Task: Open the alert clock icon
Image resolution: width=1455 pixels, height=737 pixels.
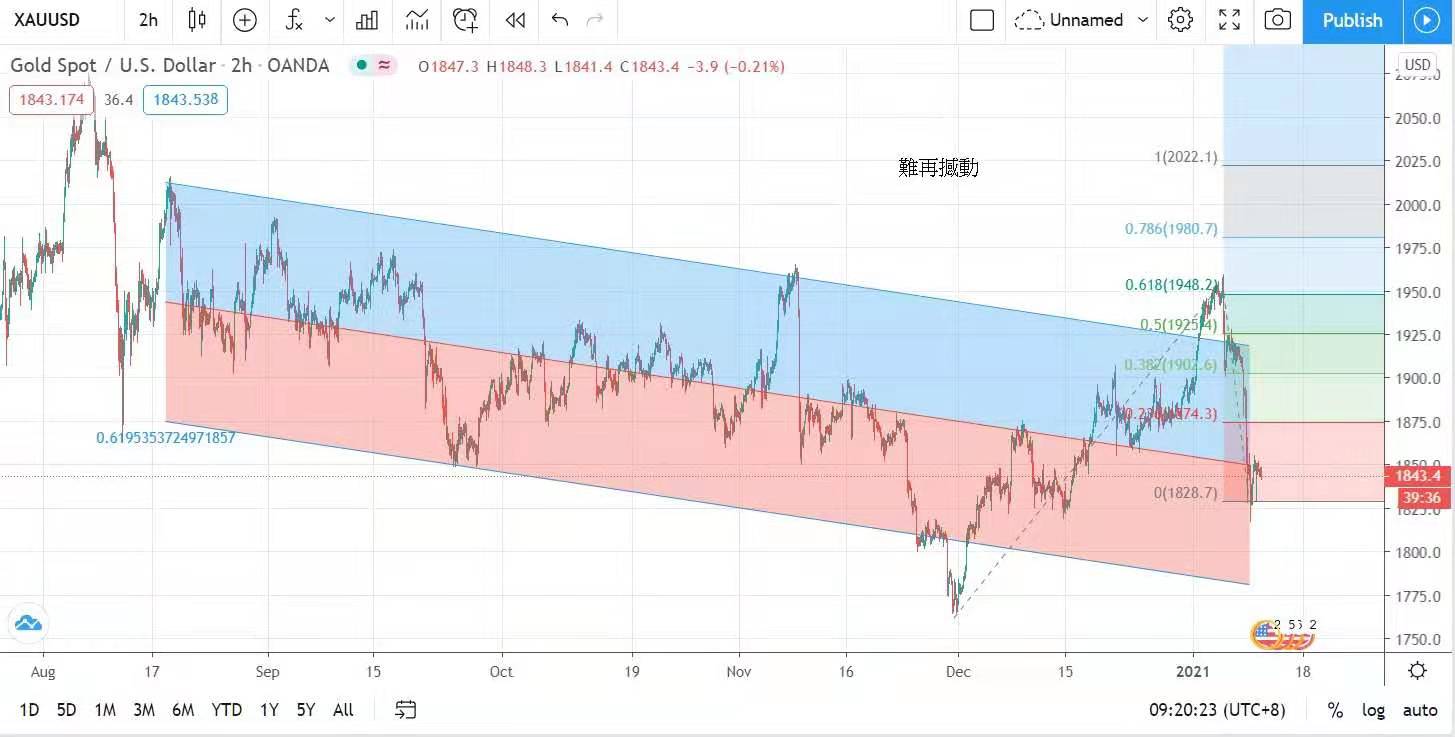Action: [465, 20]
